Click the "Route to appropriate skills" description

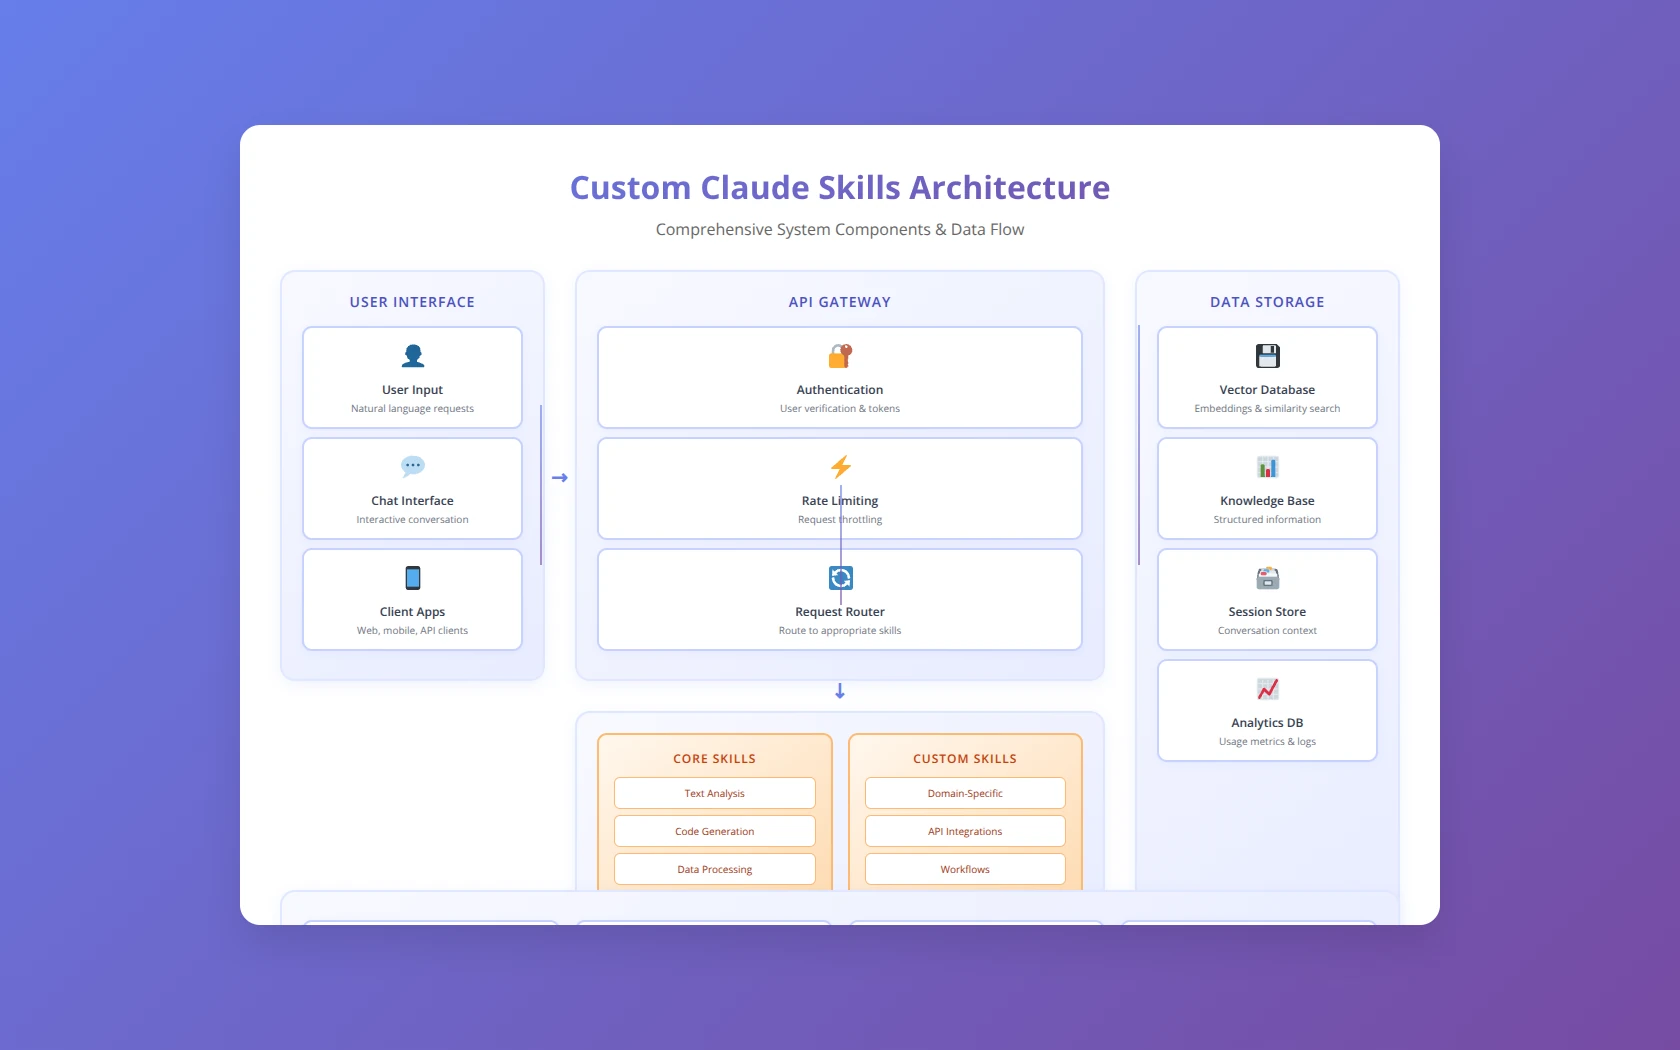tap(840, 631)
